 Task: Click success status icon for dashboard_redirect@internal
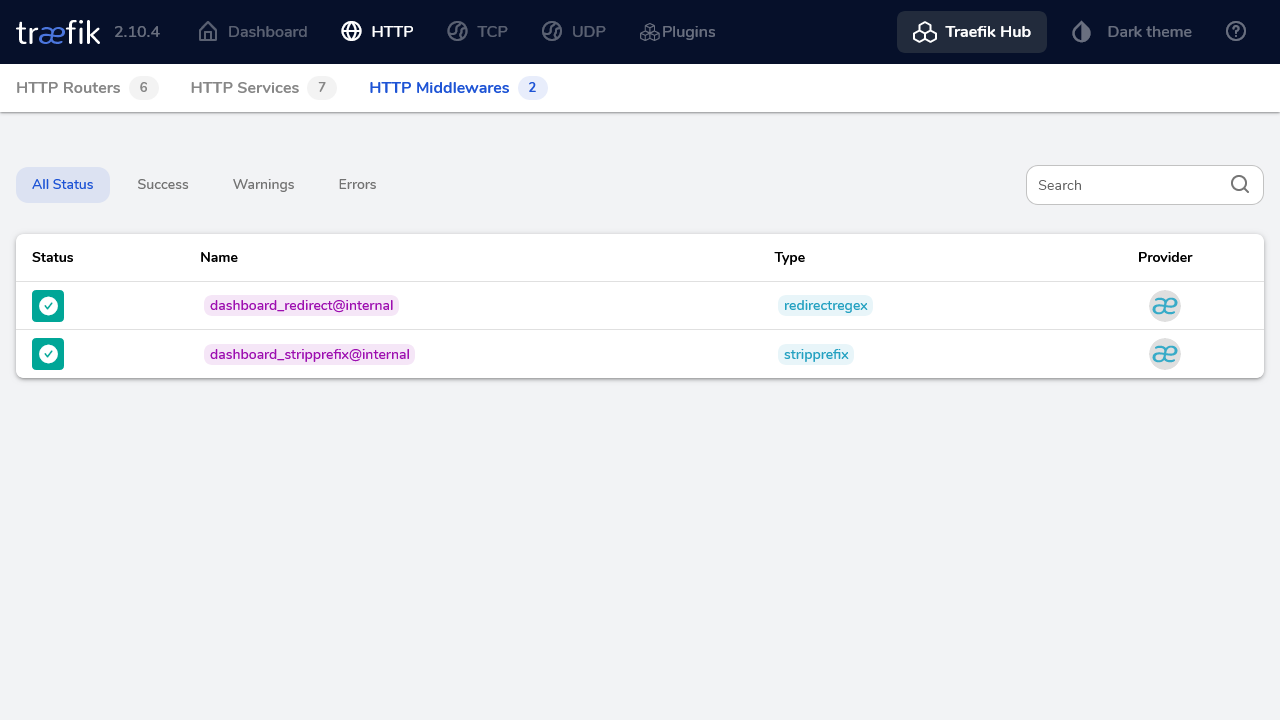[48, 306]
